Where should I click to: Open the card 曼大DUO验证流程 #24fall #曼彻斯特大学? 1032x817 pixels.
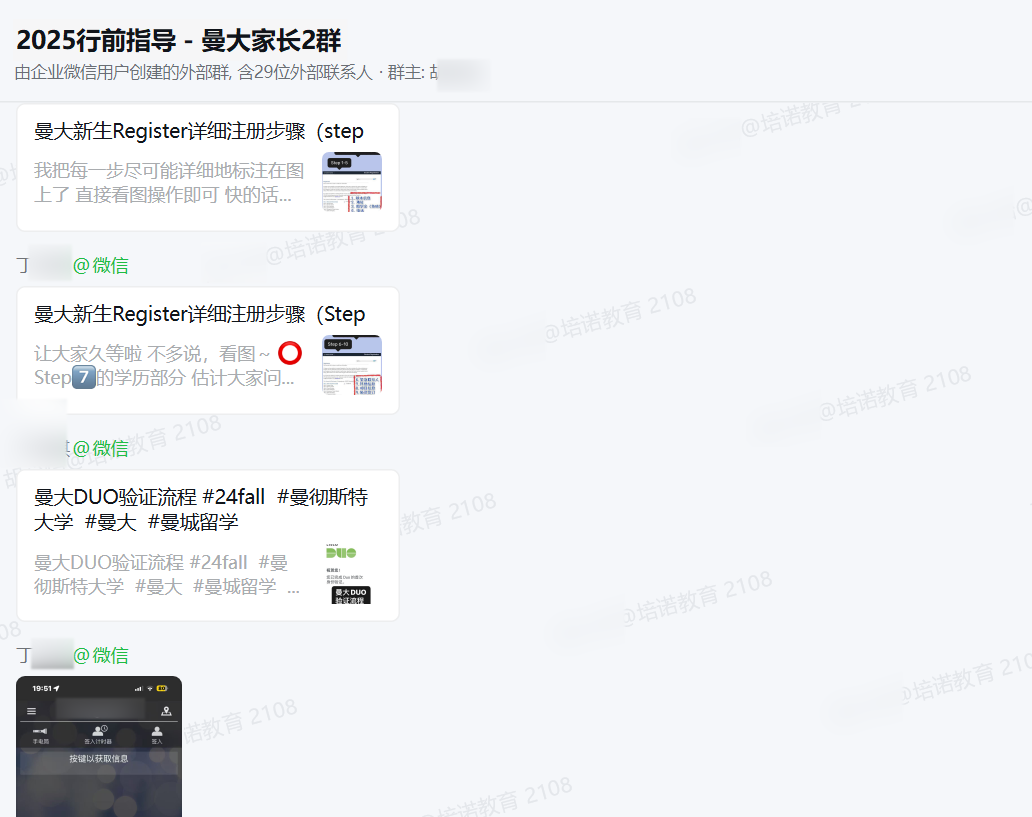207,545
